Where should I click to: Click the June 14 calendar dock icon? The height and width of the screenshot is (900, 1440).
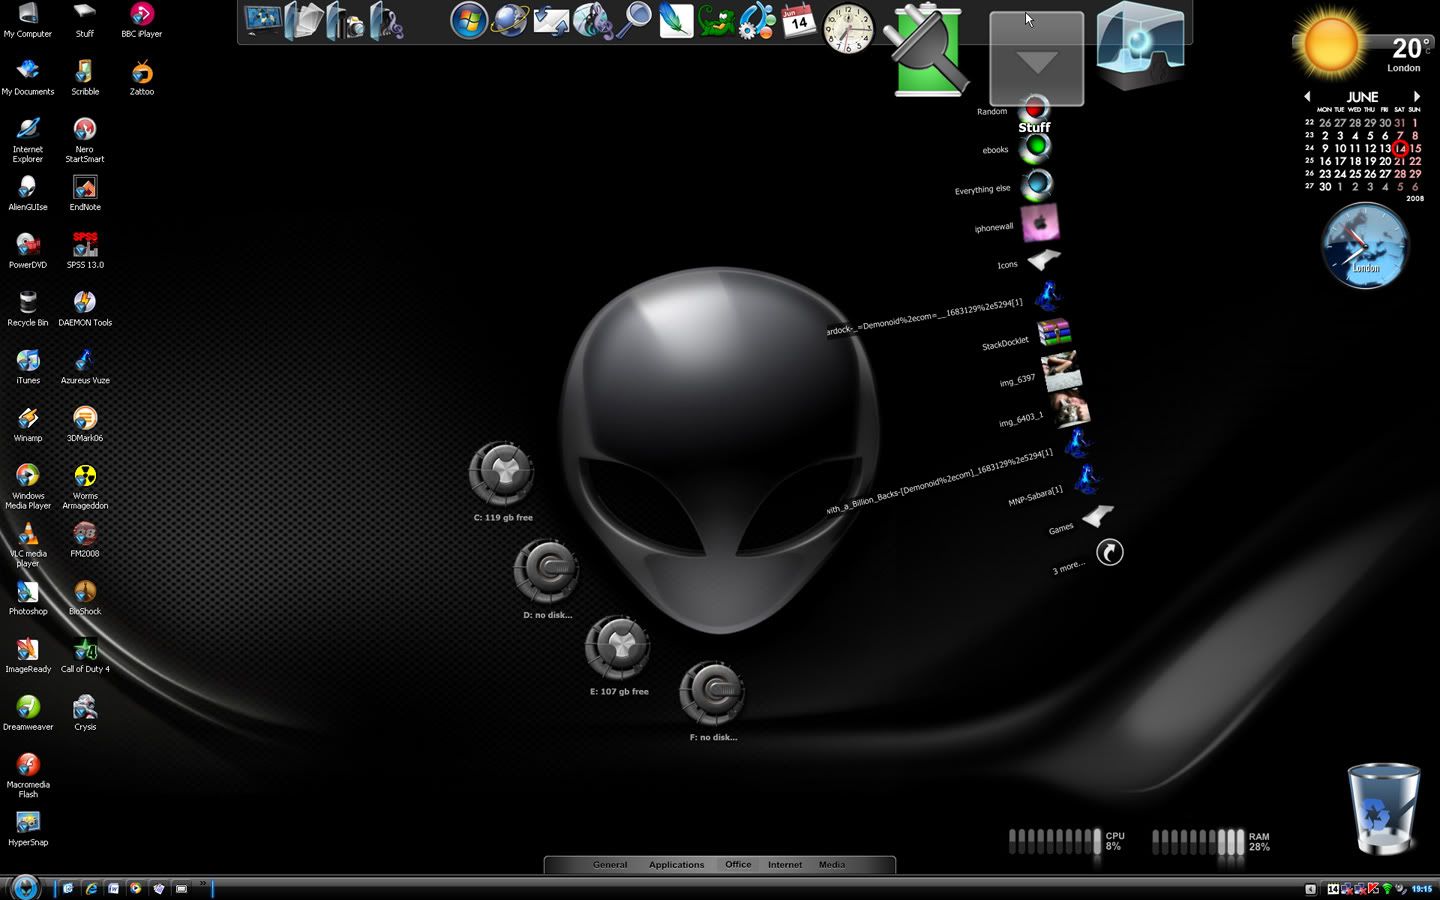tap(798, 20)
